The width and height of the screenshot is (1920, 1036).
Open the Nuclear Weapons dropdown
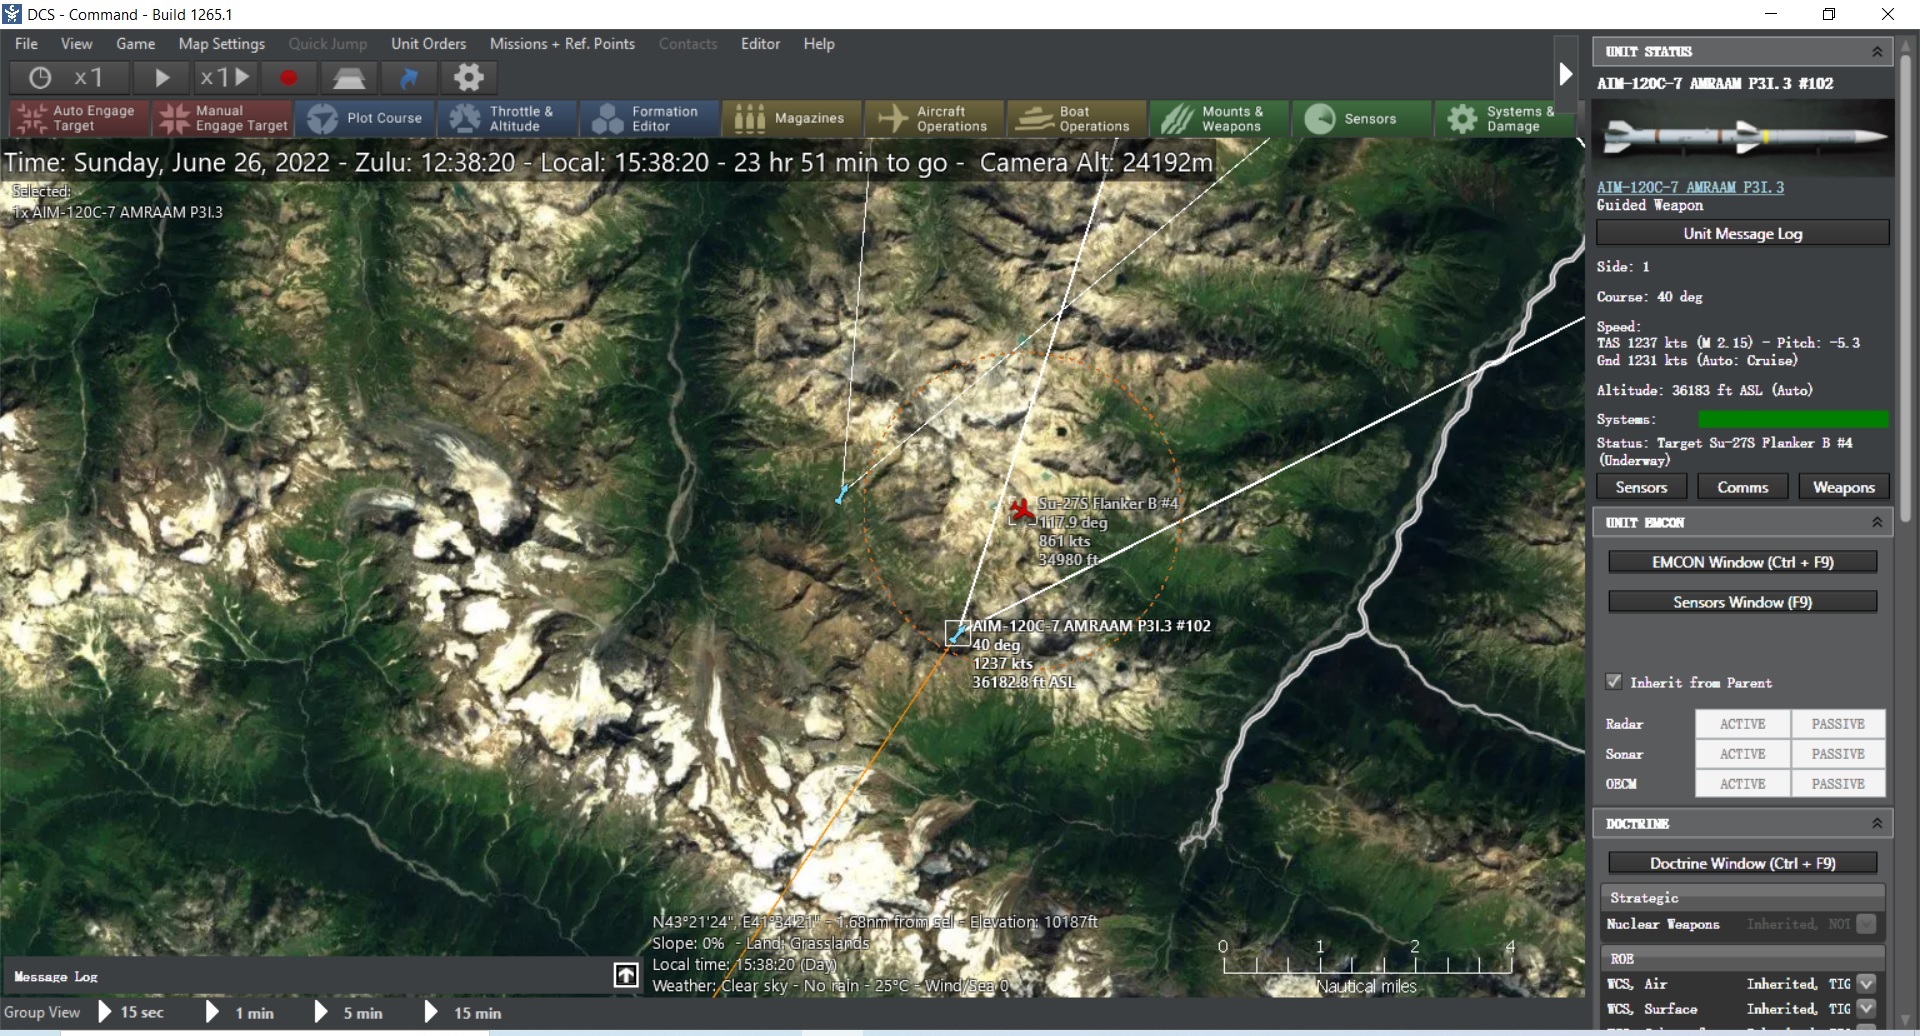tap(1866, 924)
